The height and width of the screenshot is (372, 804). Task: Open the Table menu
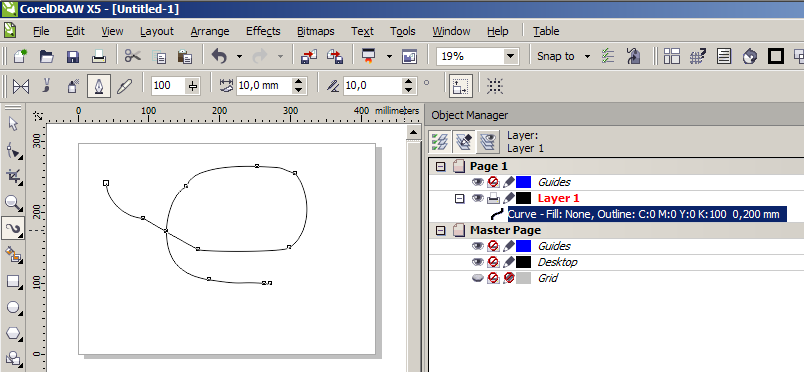546,31
